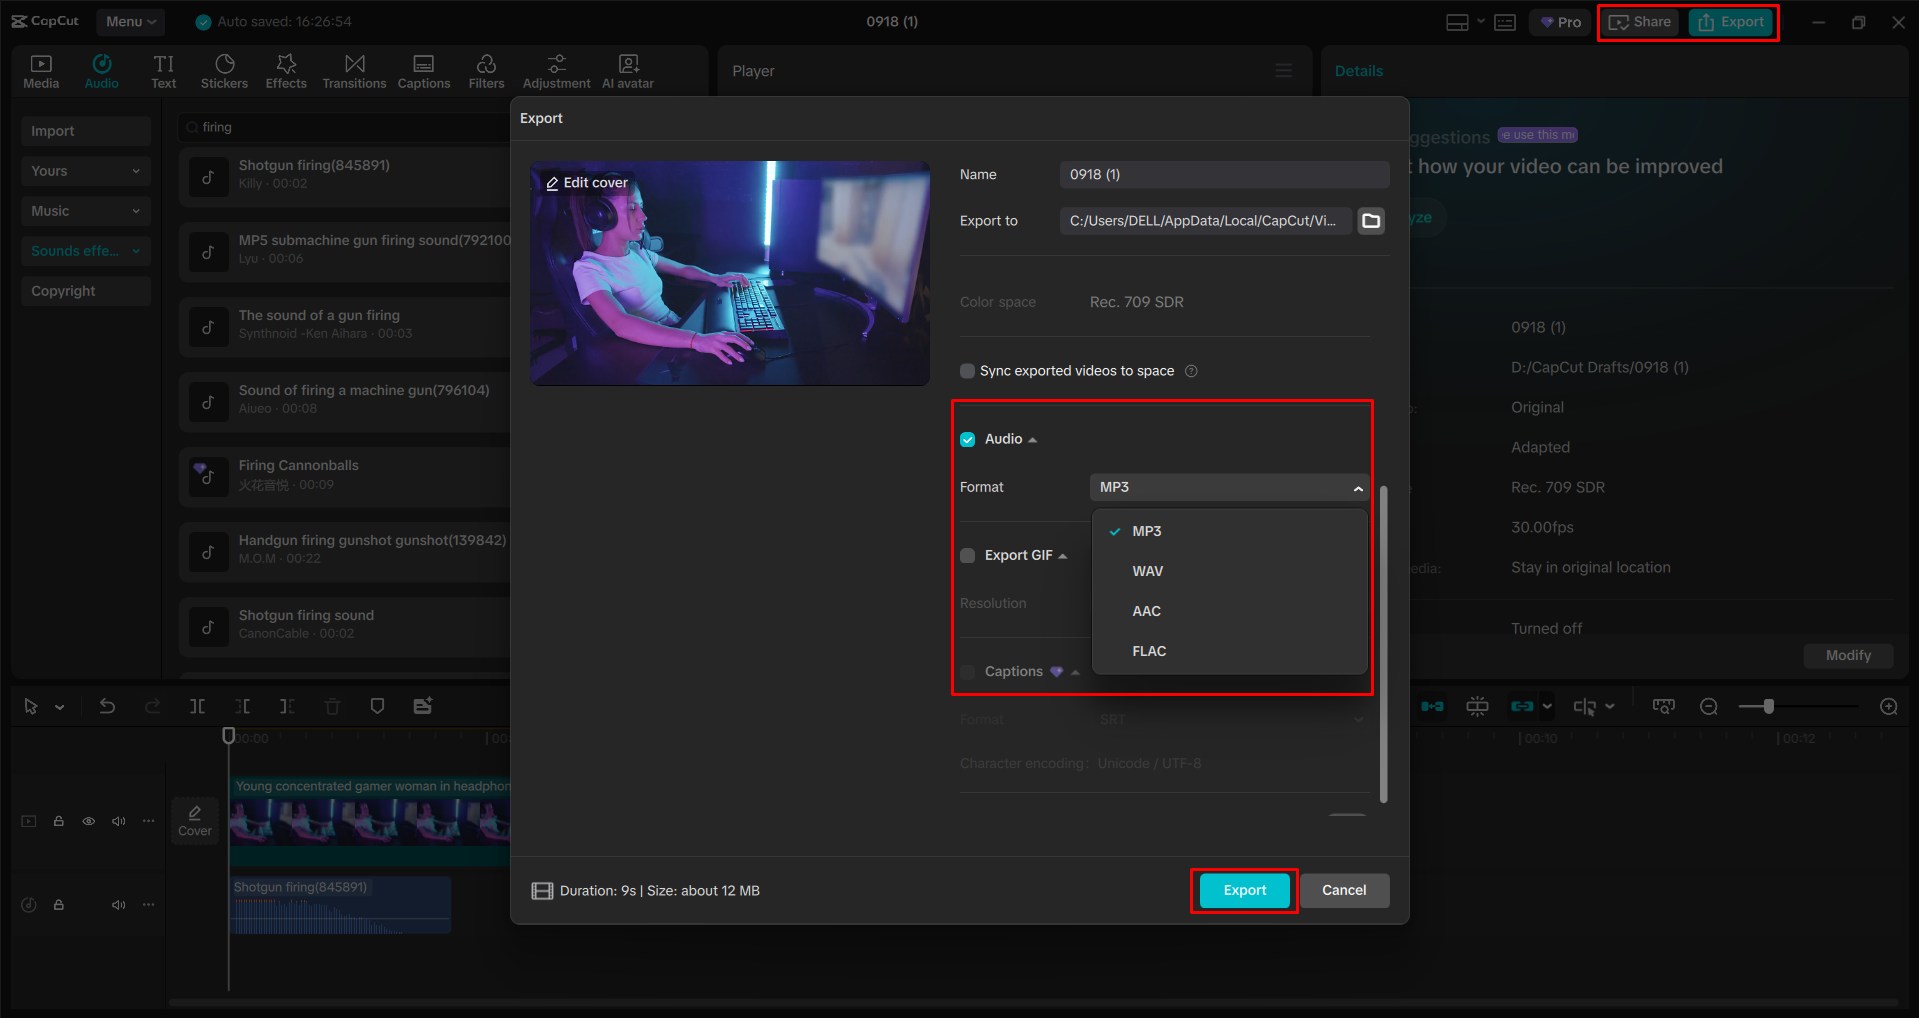Toggle Sync exported videos to space
Viewport: 1919px width, 1018px height.
point(967,370)
